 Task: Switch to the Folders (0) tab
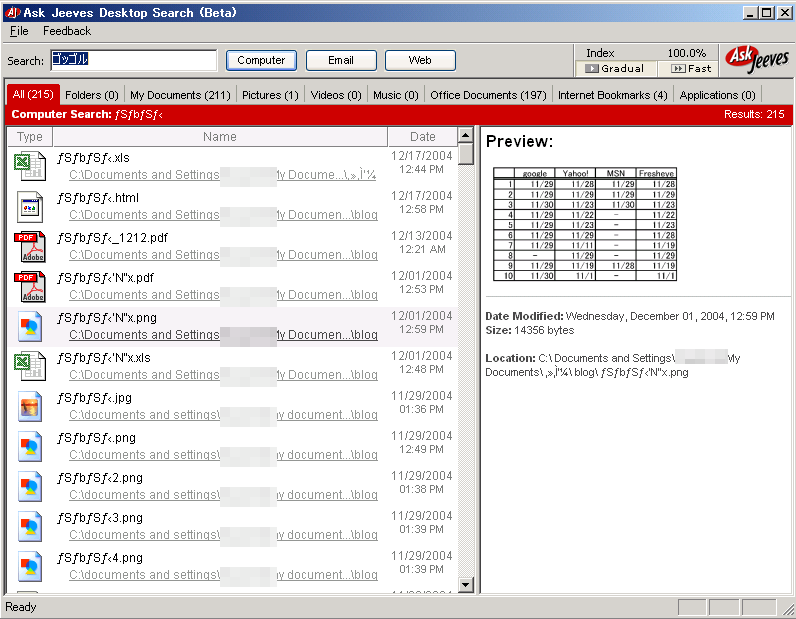[91, 95]
